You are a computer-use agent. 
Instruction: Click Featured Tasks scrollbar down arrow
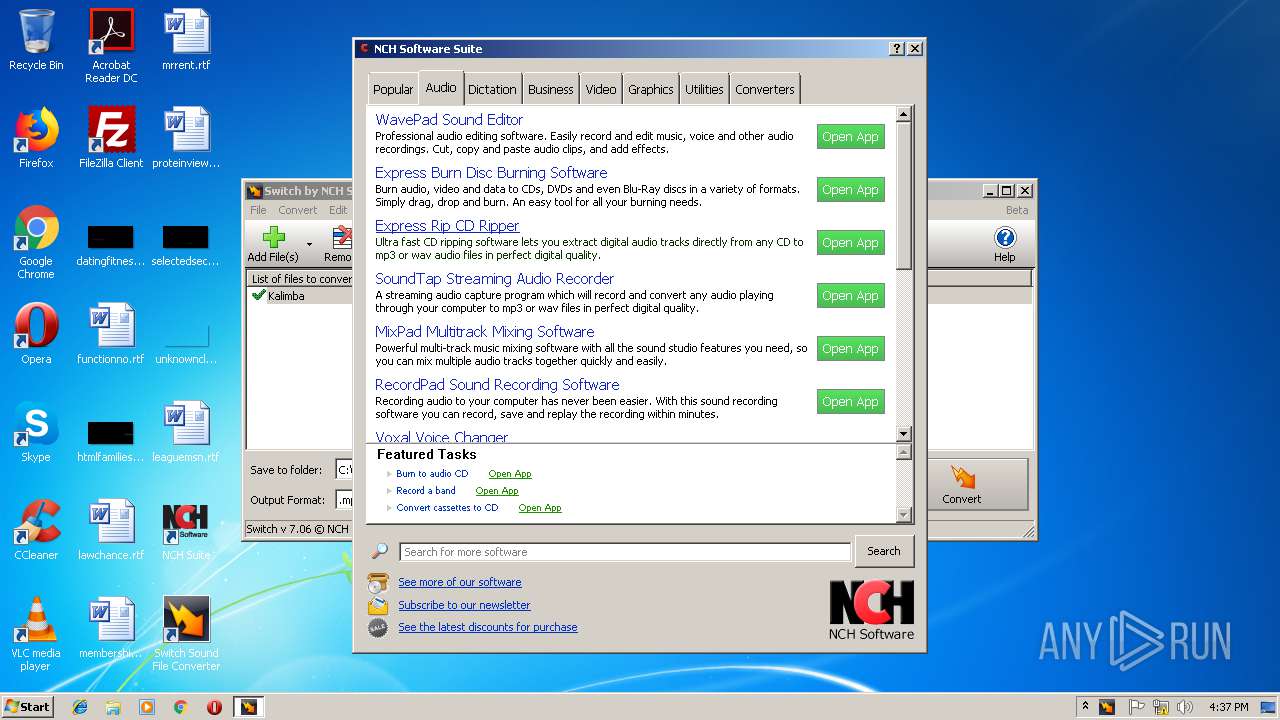(904, 515)
